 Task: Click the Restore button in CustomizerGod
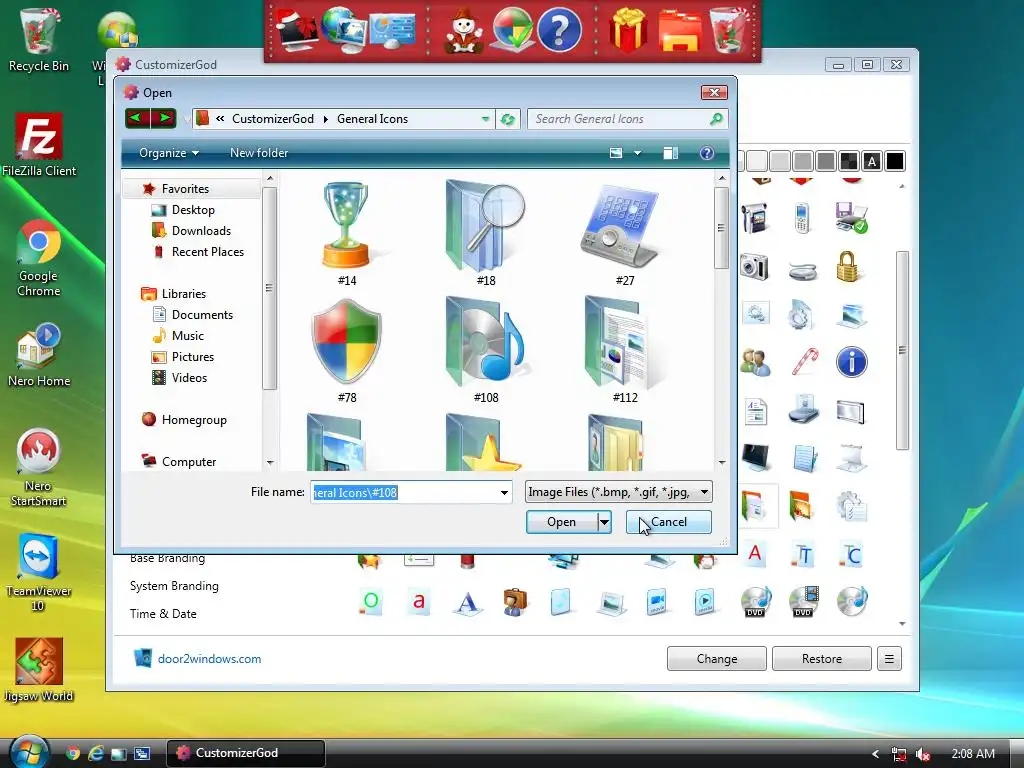(822, 659)
